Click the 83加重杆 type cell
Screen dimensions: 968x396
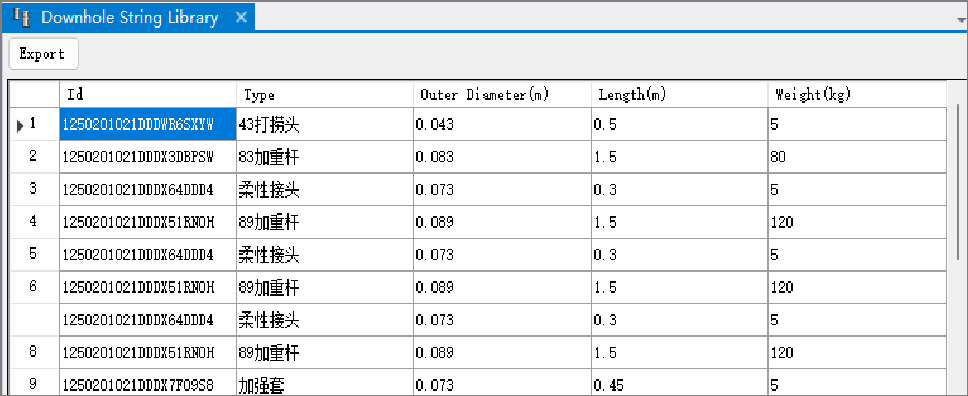(x=325, y=157)
